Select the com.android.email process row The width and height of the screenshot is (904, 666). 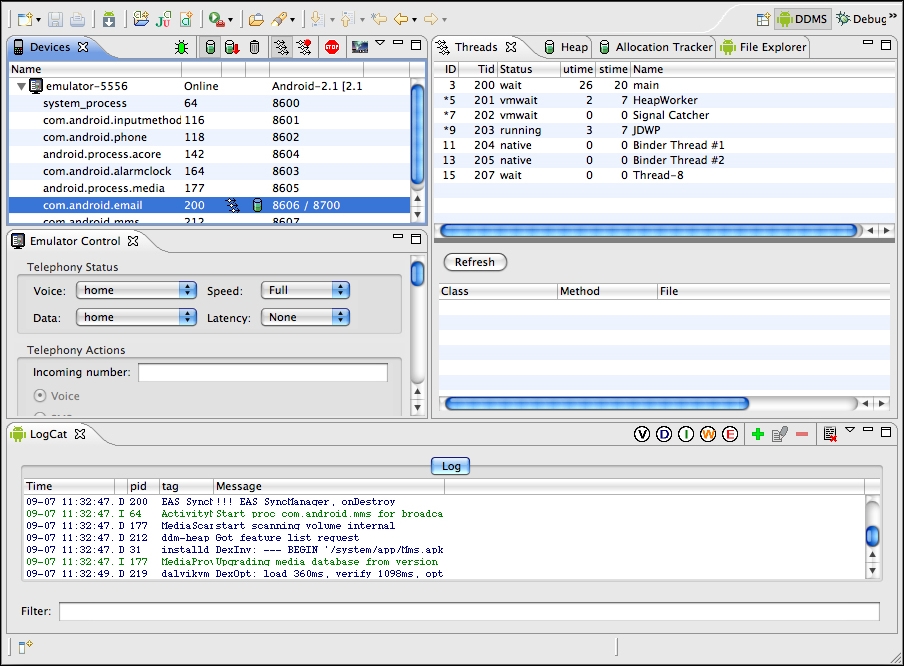click(209, 205)
